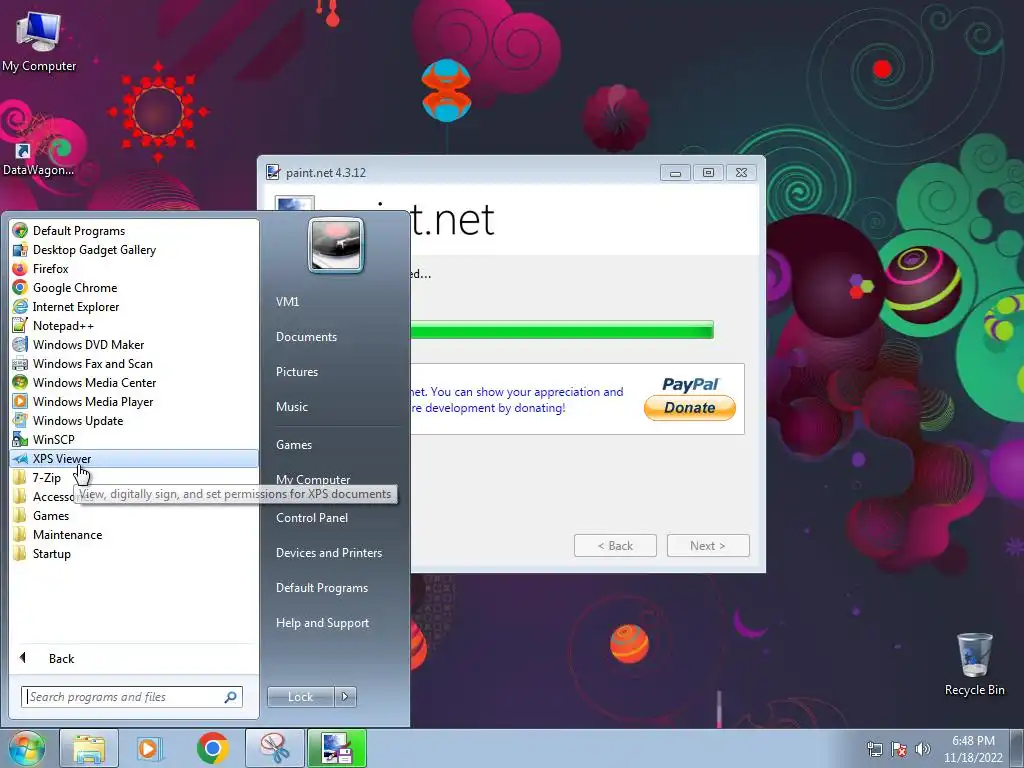Image resolution: width=1024 pixels, height=768 pixels.
Task: Click the user account picture
Action: tap(336, 245)
